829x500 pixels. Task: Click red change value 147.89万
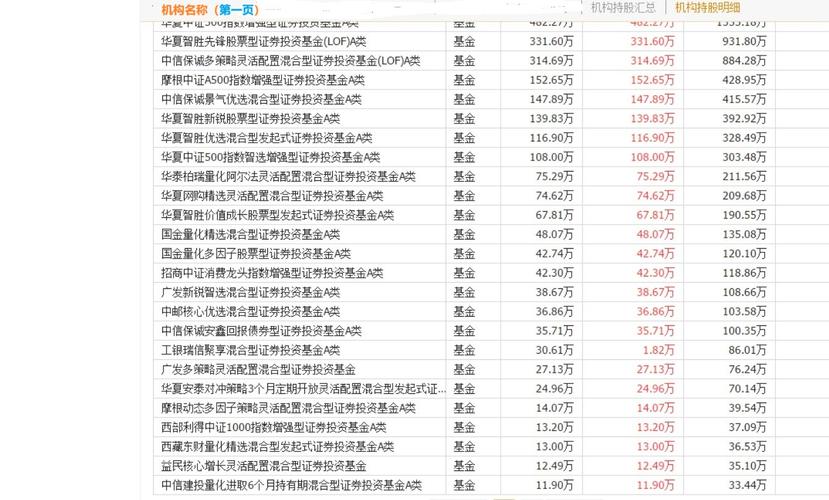pyautogui.click(x=652, y=99)
